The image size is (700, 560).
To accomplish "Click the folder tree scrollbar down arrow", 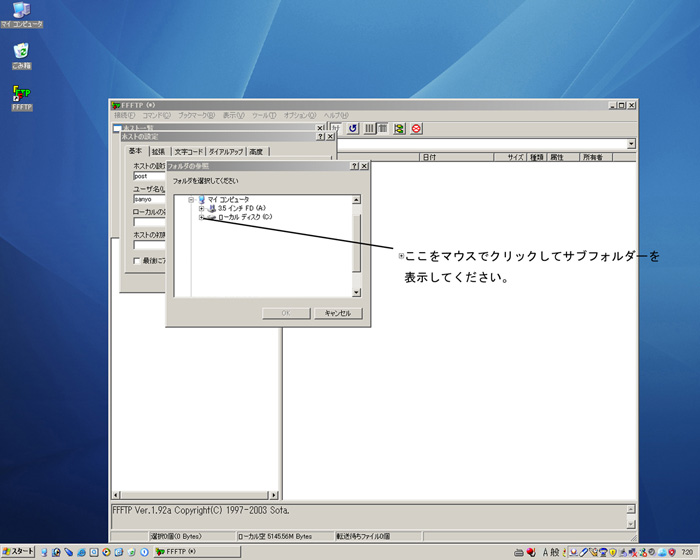I will click(x=356, y=293).
